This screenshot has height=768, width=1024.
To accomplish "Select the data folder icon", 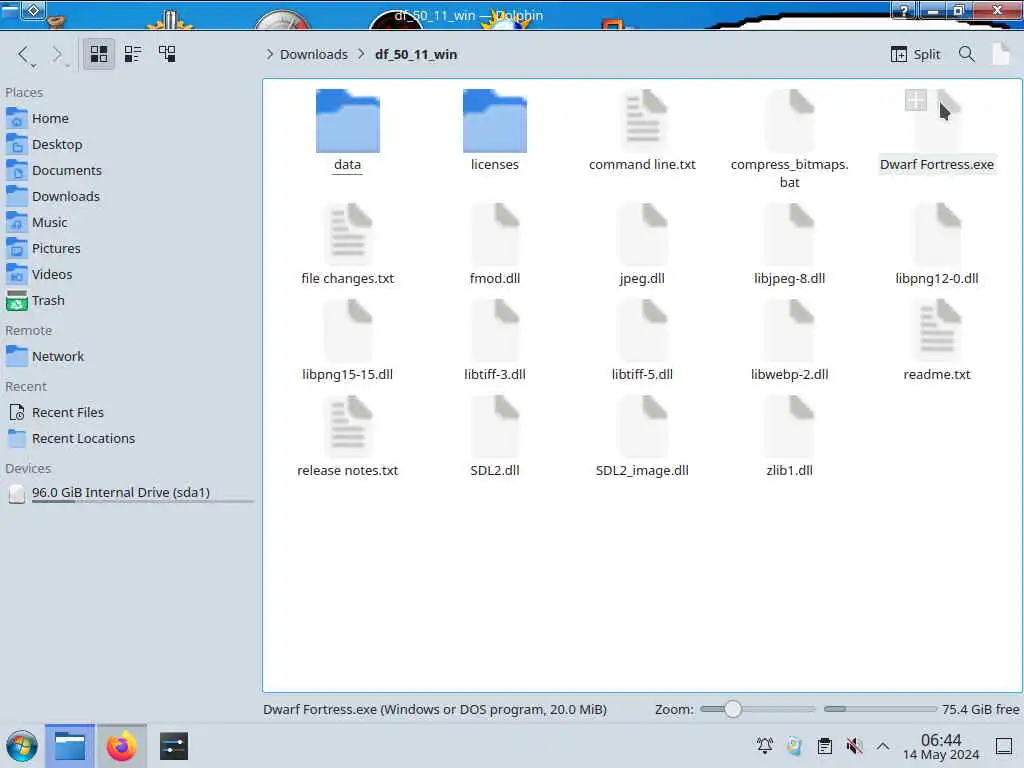I will point(347,121).
